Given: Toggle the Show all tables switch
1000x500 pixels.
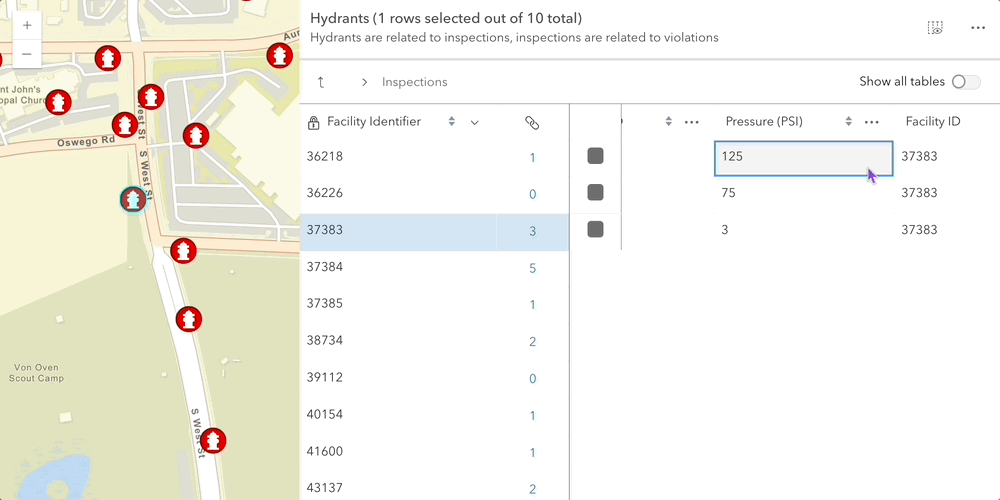Looking at the screenshot, I should coord(965,82).
